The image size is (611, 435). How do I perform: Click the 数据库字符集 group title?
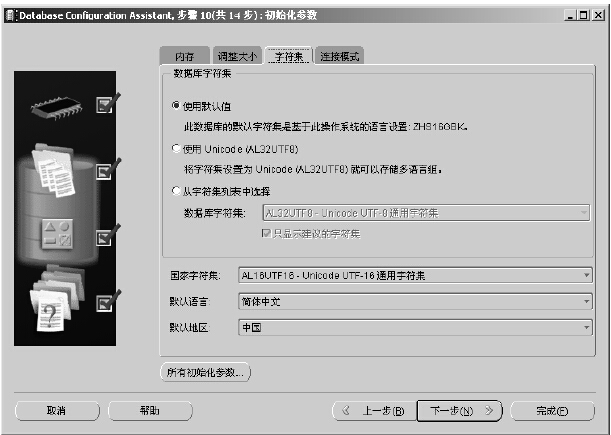click(202, 73)
